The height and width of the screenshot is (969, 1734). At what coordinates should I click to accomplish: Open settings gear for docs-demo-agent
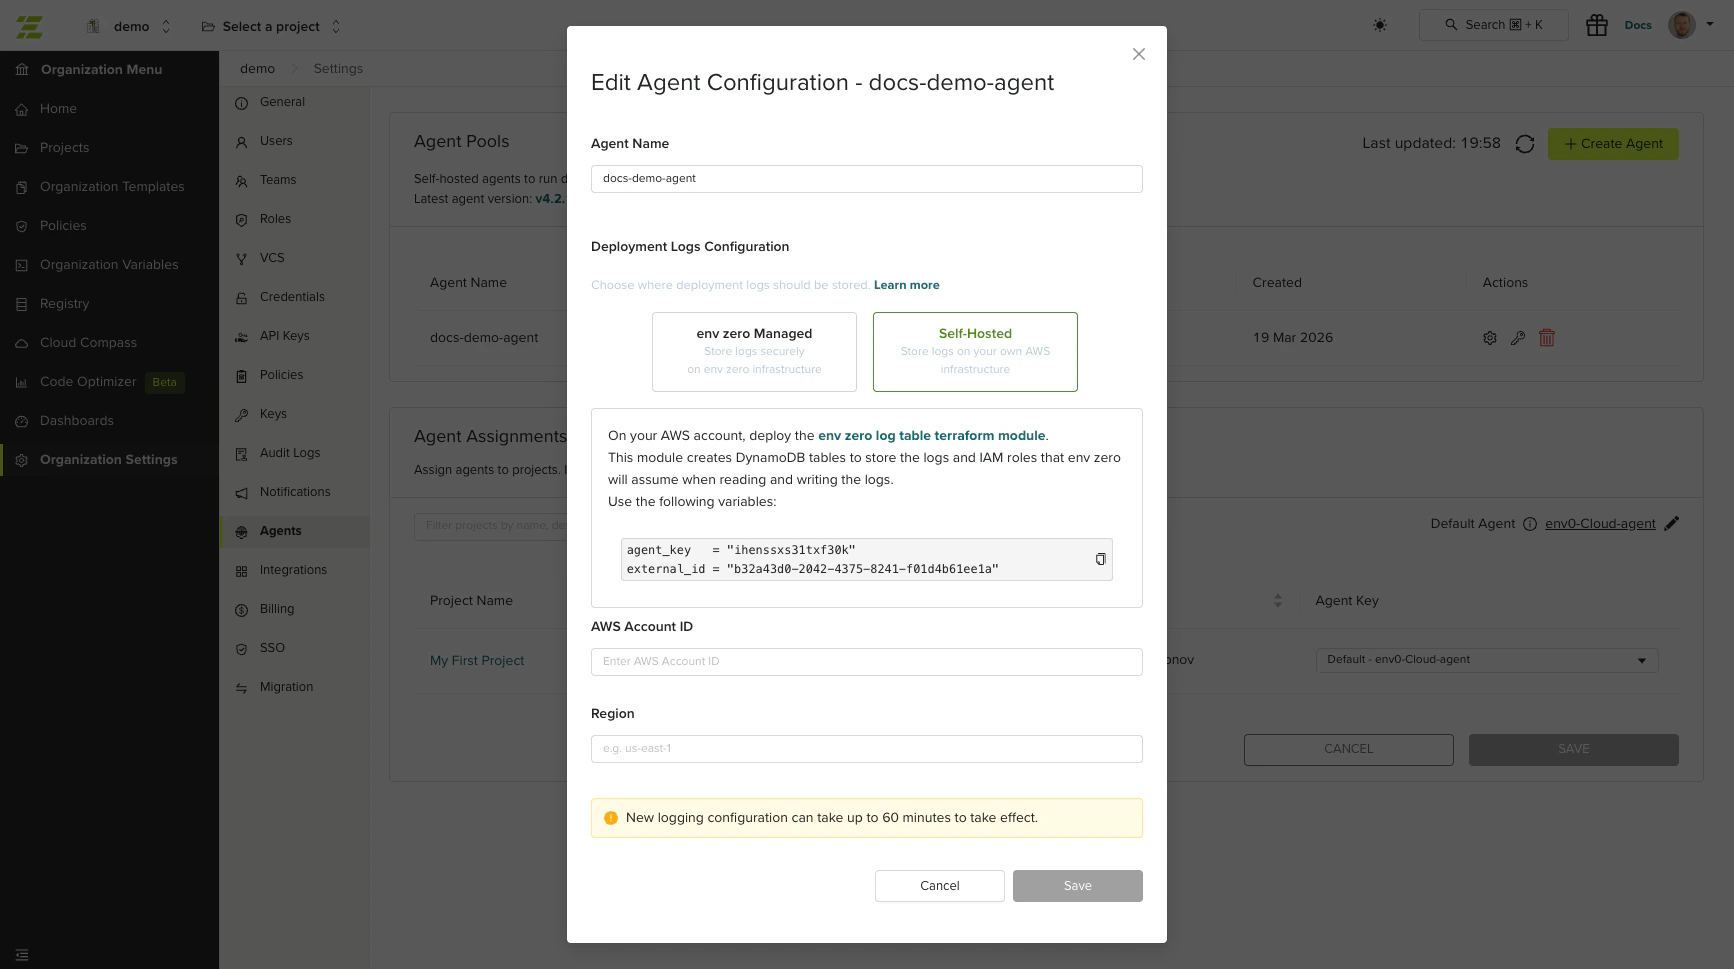click(x=1490, y=338)
